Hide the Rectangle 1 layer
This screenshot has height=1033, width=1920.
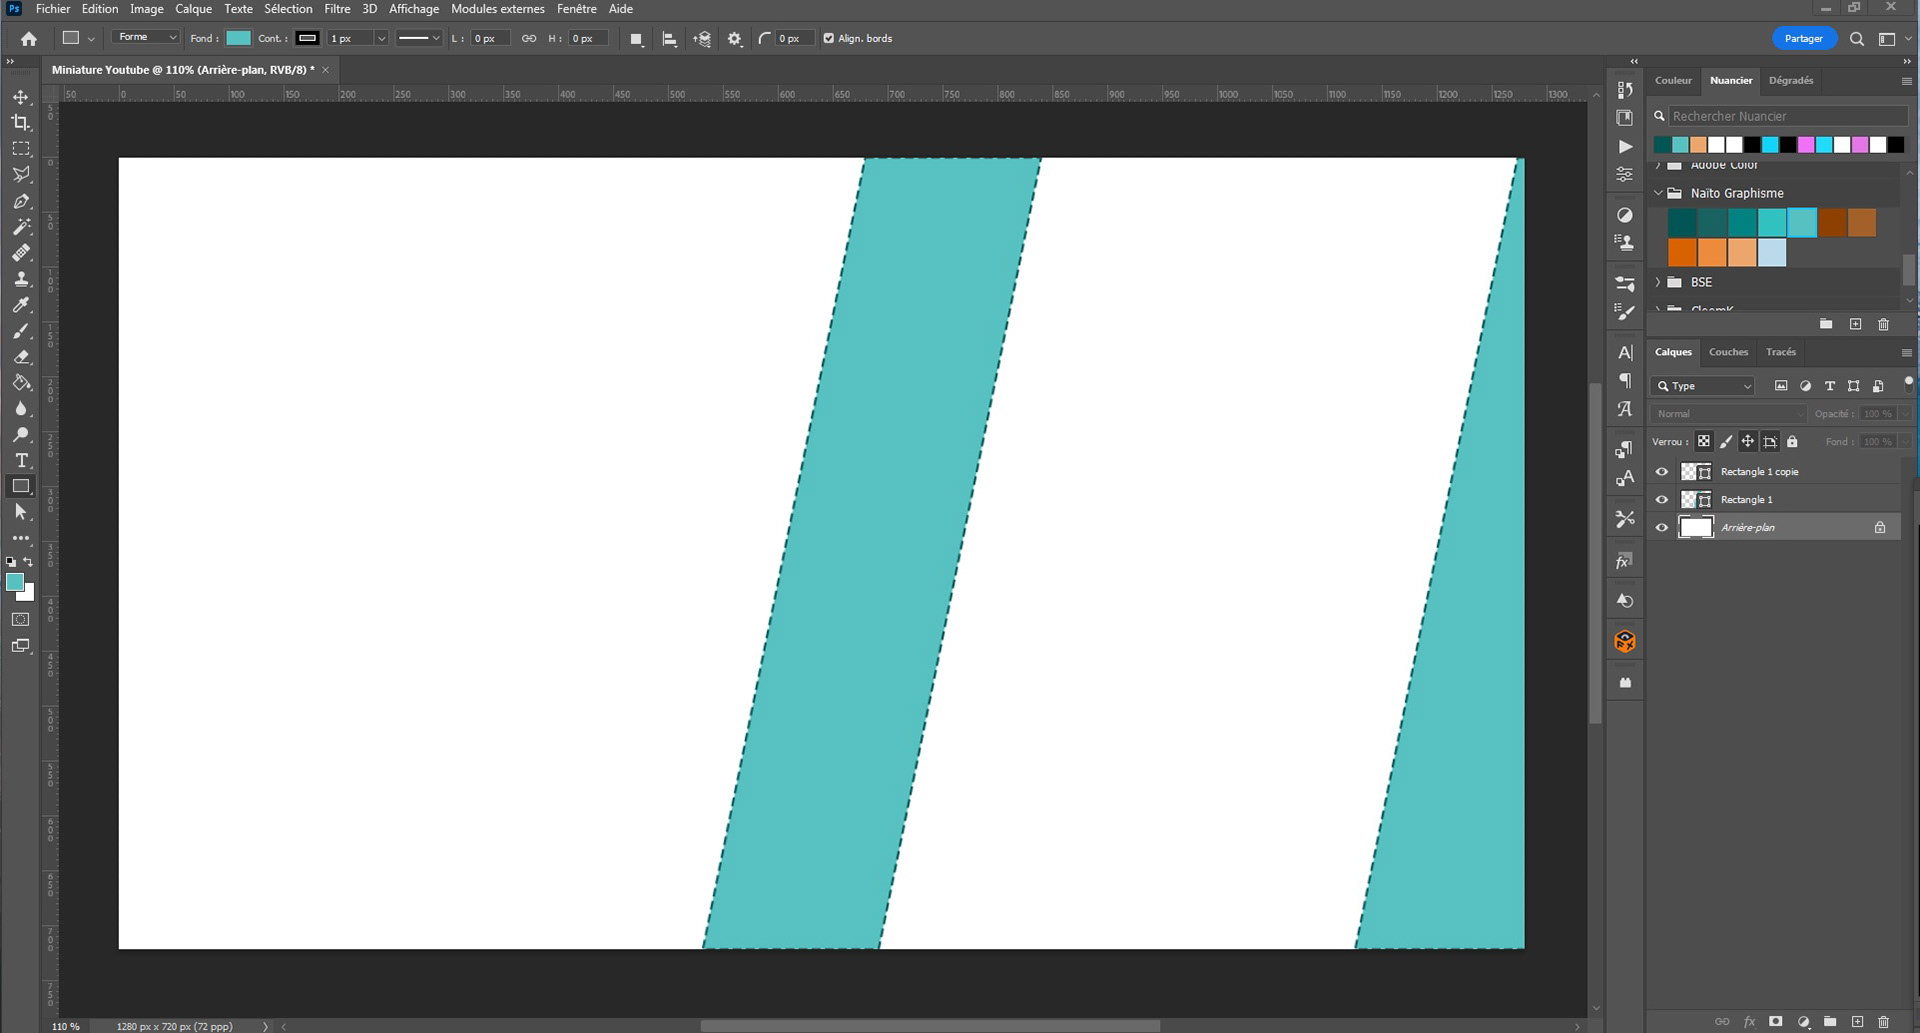click(1662, 500)
